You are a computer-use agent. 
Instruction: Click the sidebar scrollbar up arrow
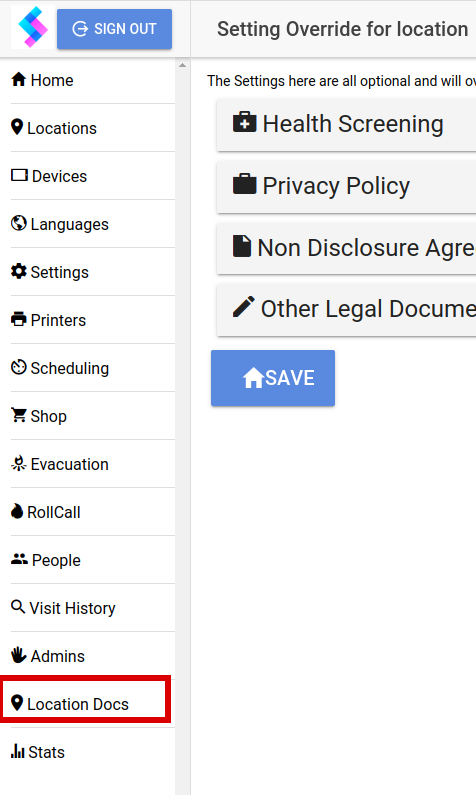(x=182, y=65)
